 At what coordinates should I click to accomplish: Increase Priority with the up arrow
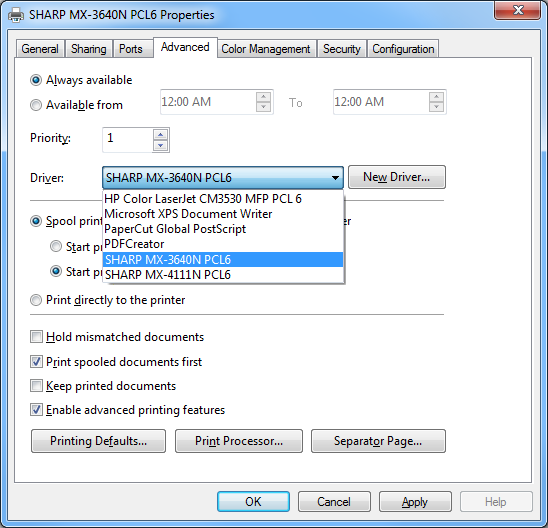160,135
